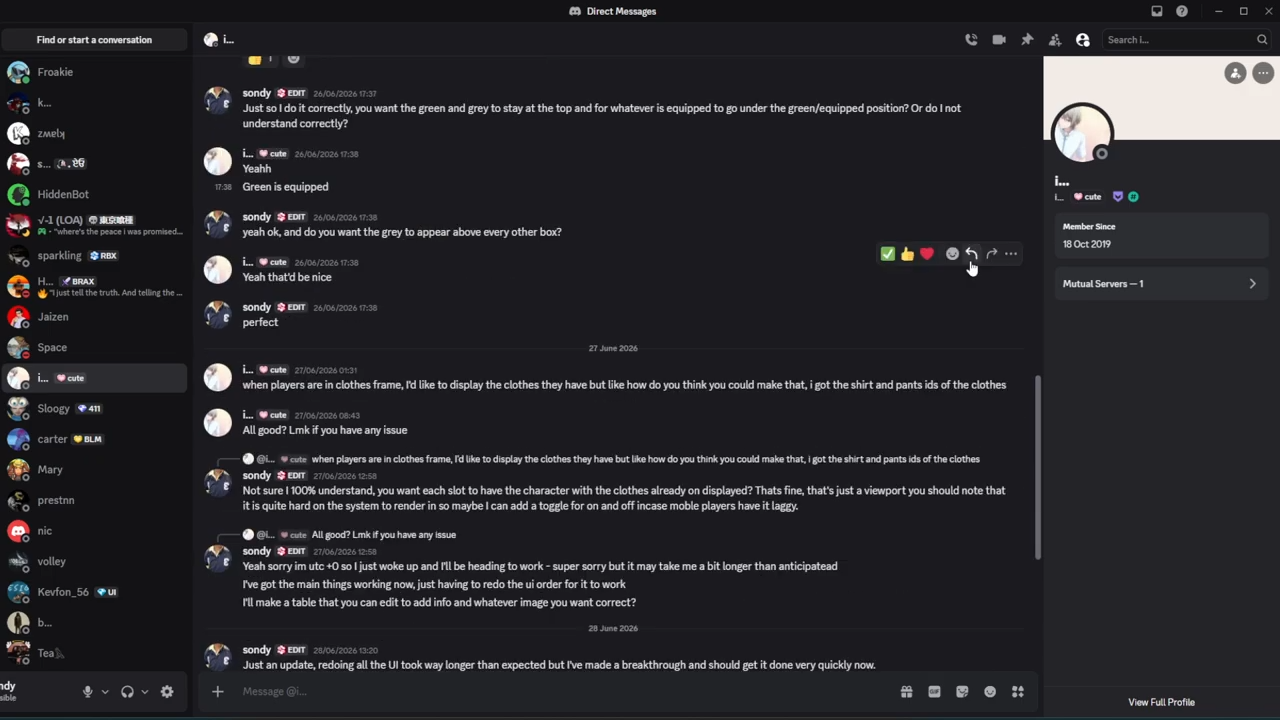Open microphone input options arrow
1280x720 pixels.
105,692
